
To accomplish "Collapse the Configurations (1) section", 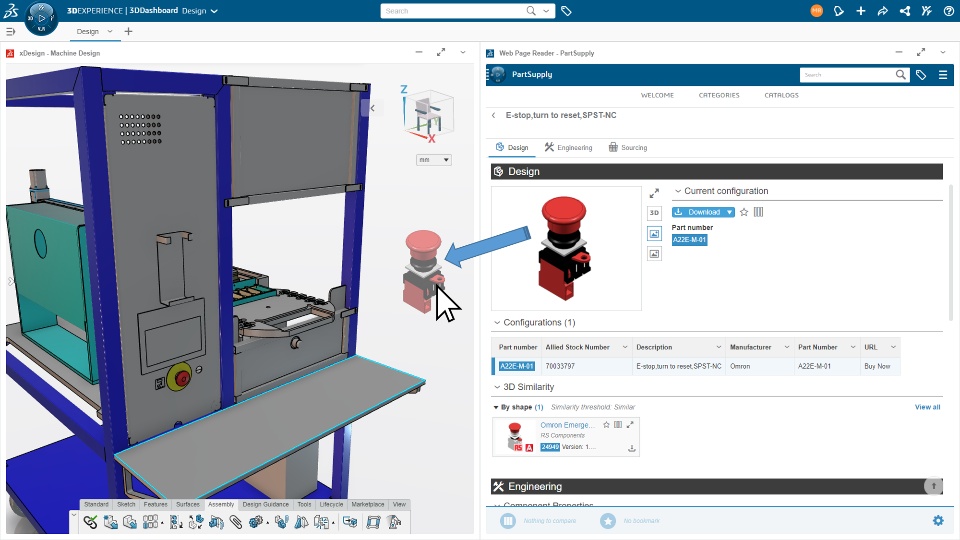I will click(x=497, y=323).
